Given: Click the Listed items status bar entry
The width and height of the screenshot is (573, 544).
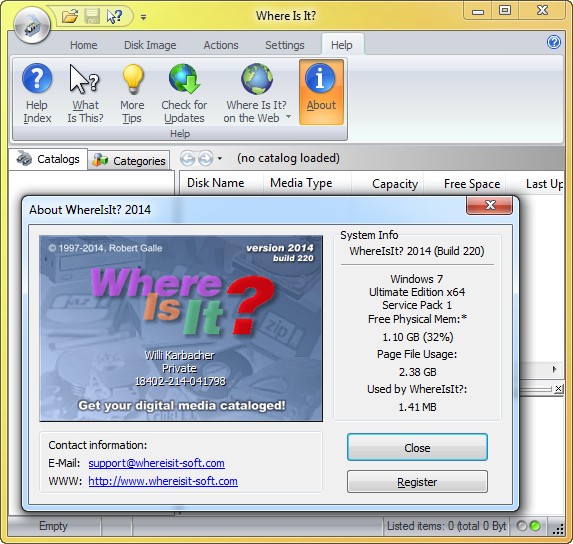Looking at the screenshot, I should click(446, 526).
